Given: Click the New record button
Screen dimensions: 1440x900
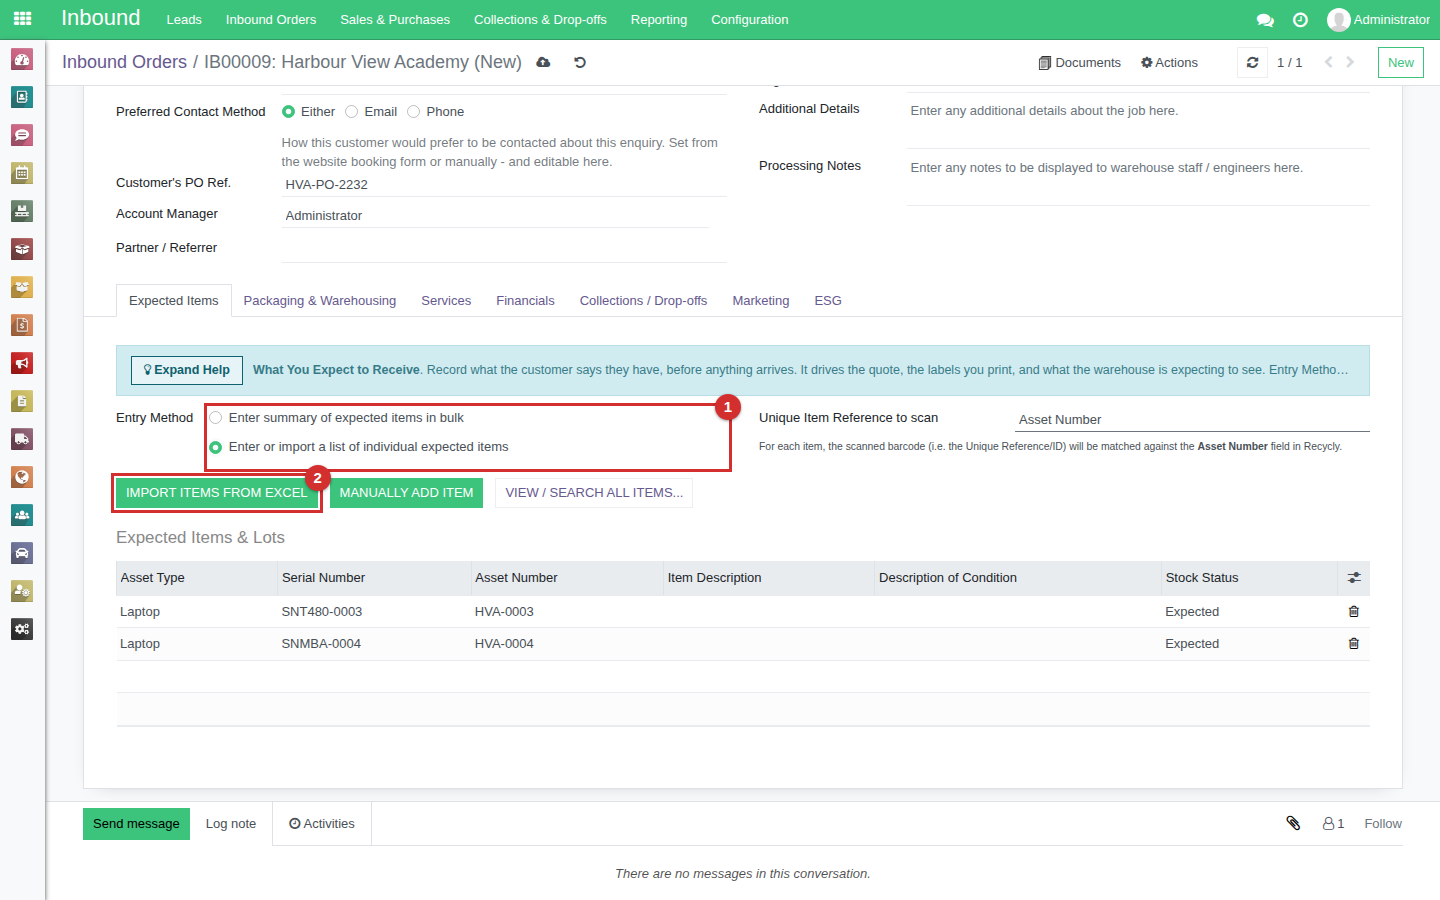Looking at the screenshot, I should 1401,63.
